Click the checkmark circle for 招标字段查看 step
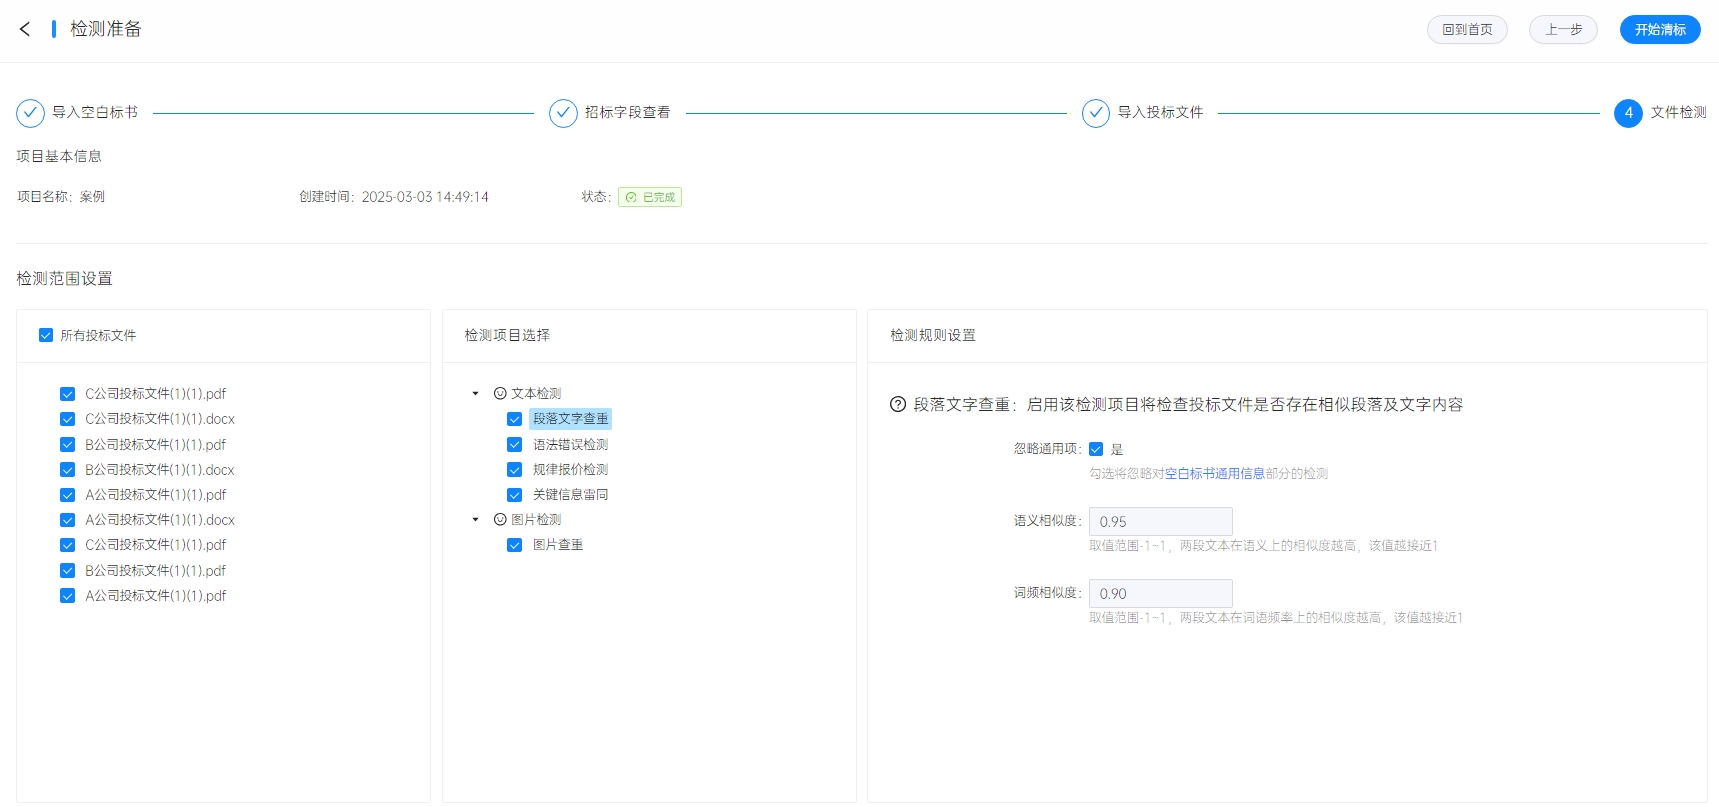 (x=563, y=113)
